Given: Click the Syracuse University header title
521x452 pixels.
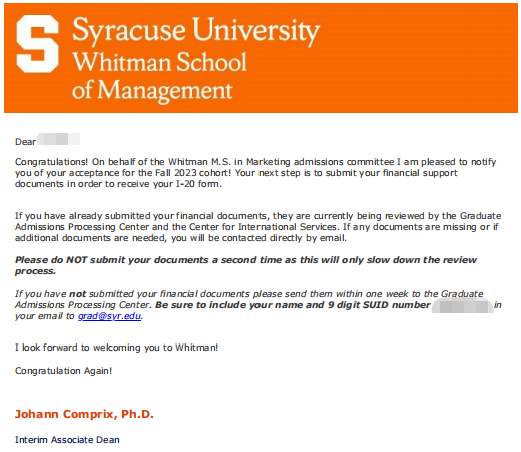Looking at the screenshot, I should point(196,31).
